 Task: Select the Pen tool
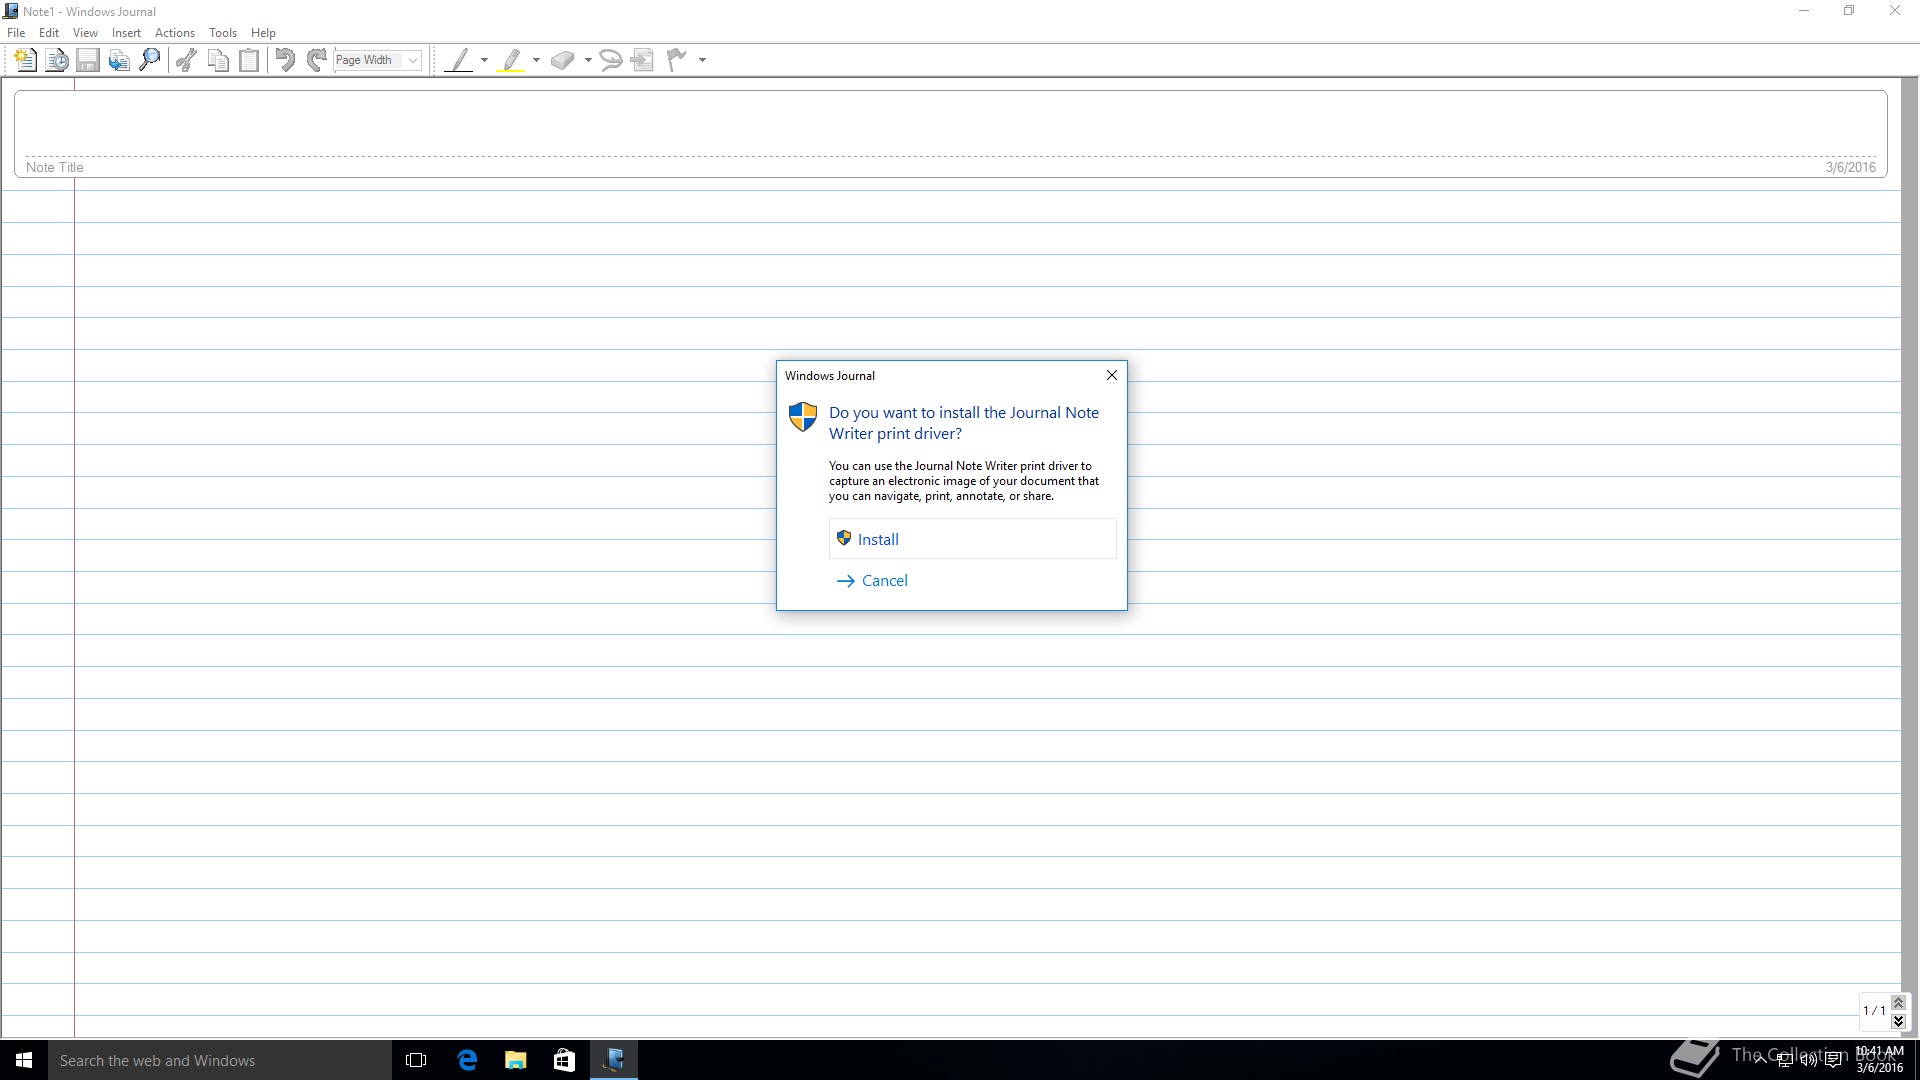click(459, 60)
